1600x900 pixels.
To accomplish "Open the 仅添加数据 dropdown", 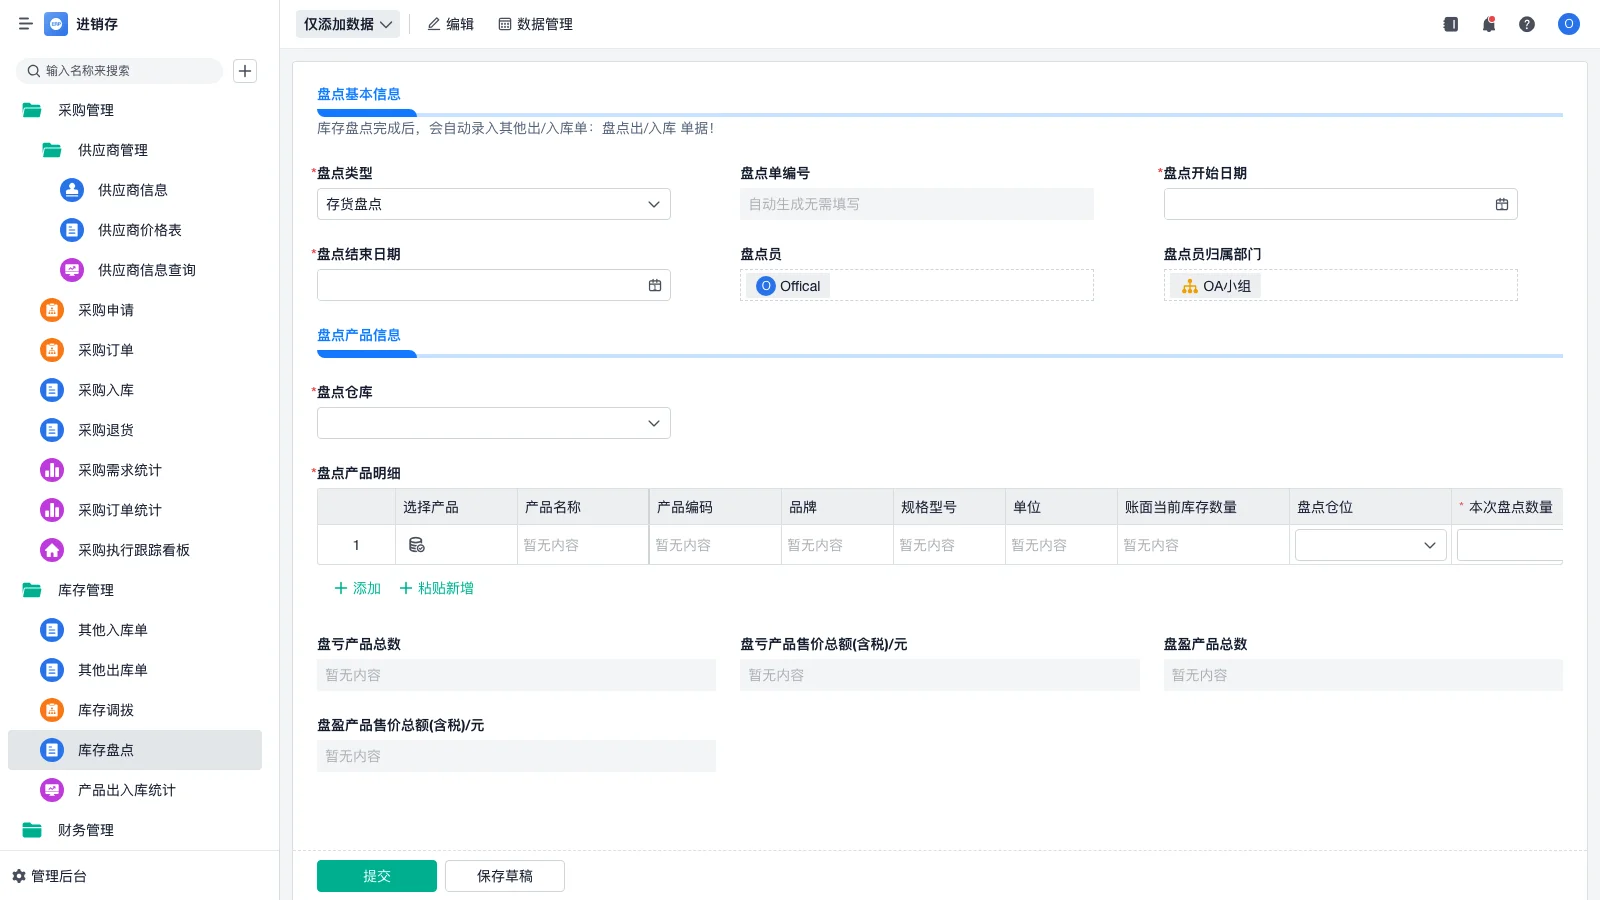I will pyautogui.click(x=348, y=24).
